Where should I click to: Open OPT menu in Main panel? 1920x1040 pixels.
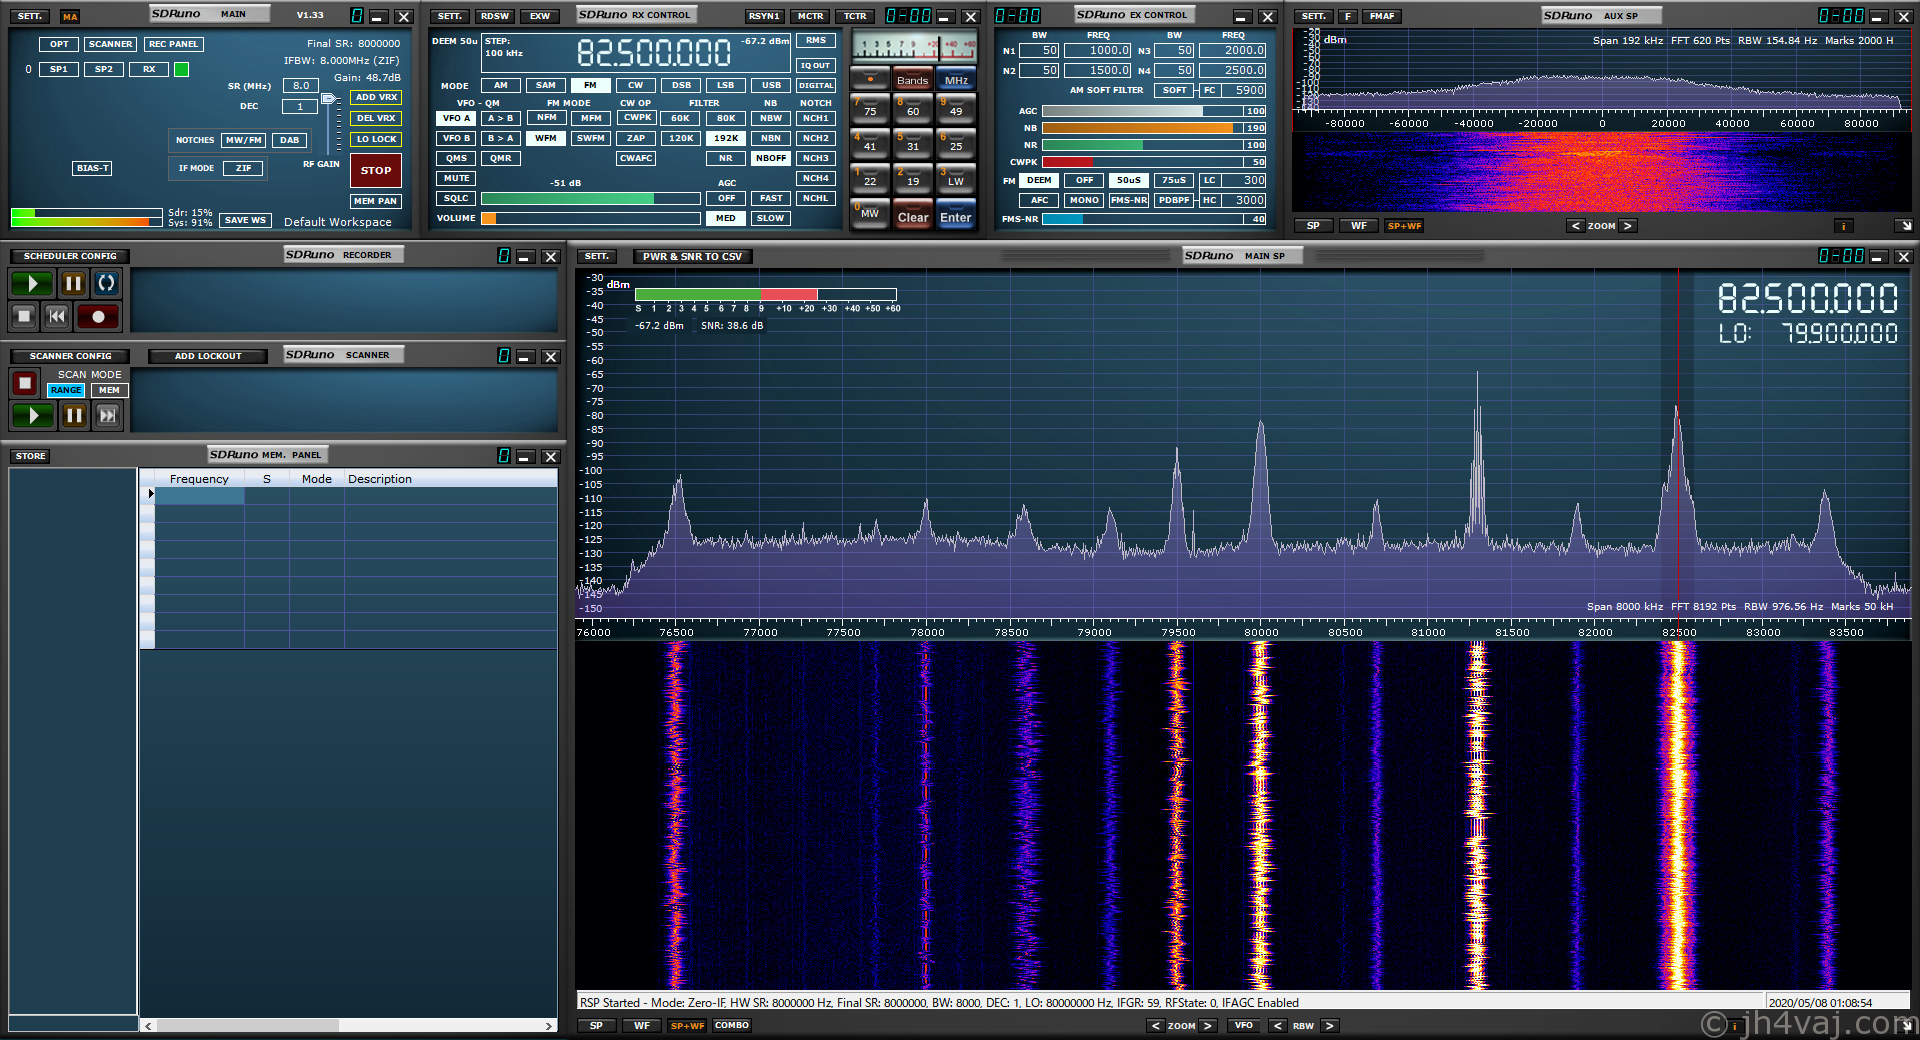(x=59, y=44)
